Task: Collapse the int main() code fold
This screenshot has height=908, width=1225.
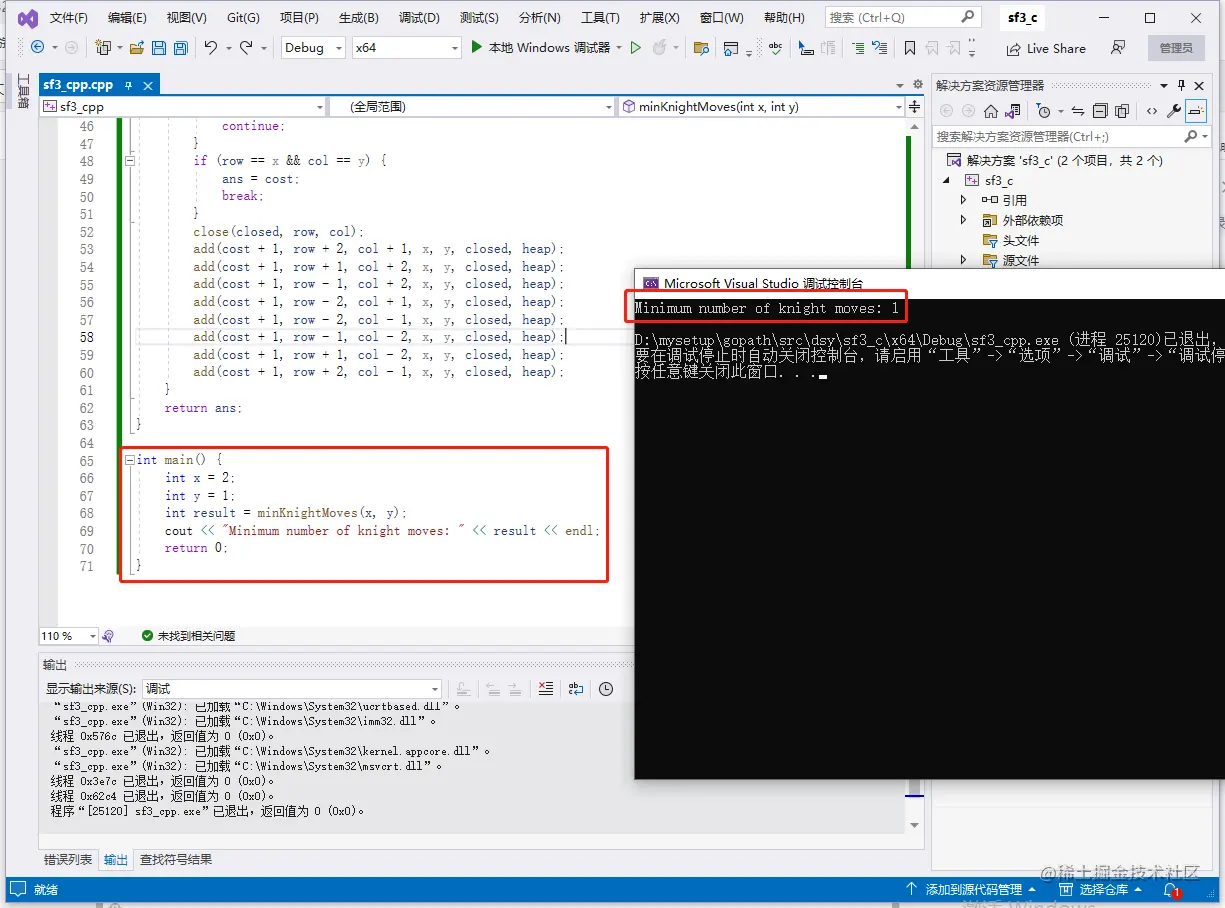Action: coord(128,460)
